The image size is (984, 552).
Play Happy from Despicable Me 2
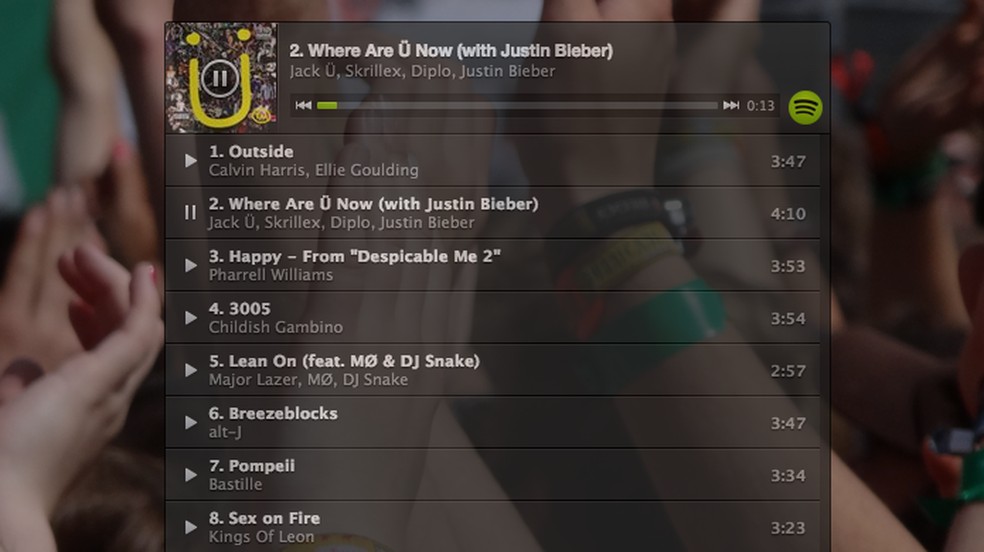190,266
